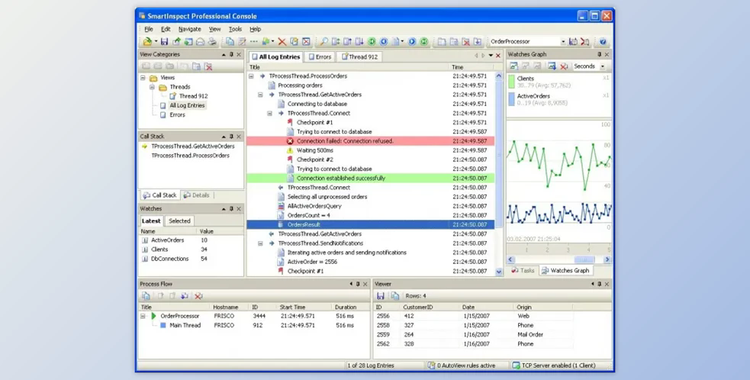This screenshot has width=750, height=380.
Task: Click the copy icon in Viewer panel
Action: 395,296
